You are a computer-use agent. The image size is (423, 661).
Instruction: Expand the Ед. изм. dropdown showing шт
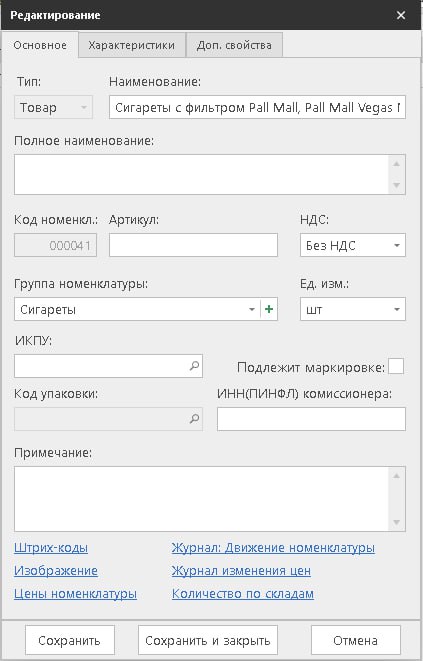(x=353, y=309)
